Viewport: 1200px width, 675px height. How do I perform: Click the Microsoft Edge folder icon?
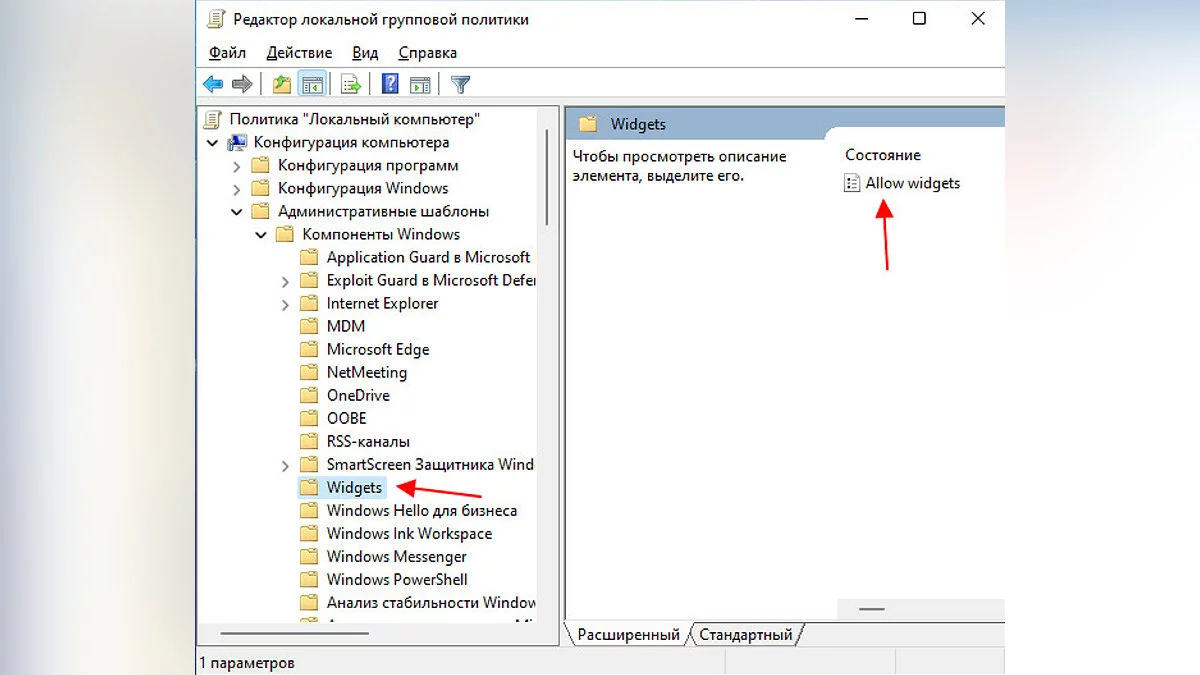pos(309,349)
